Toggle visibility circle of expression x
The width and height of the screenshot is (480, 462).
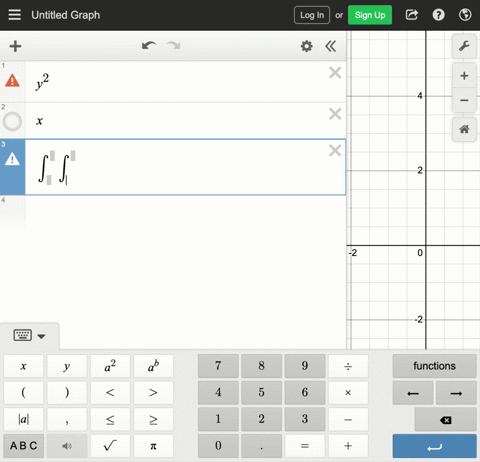click(12, 121)
